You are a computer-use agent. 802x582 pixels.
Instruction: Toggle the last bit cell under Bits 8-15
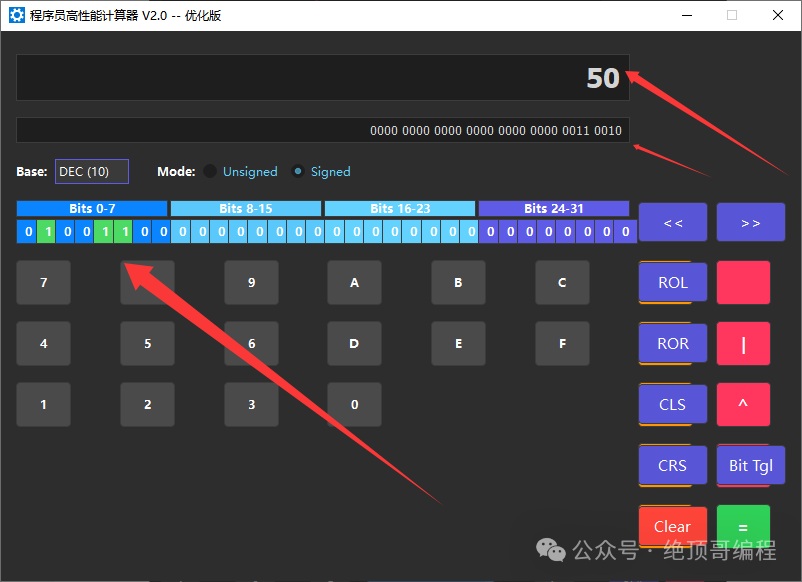317,232
